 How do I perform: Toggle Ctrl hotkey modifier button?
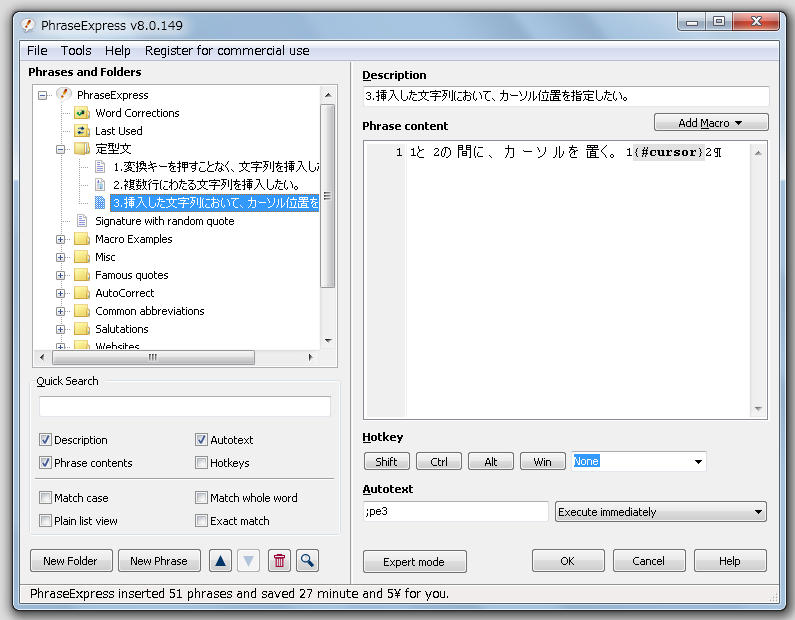coord(439,461)
